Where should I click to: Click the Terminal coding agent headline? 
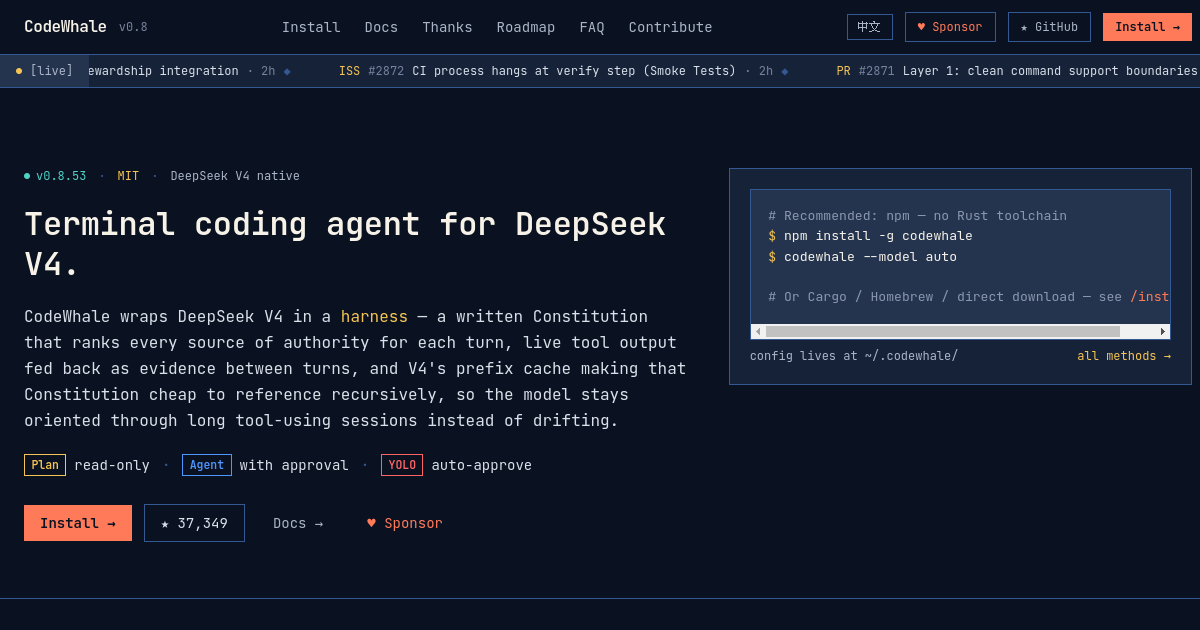pyautogui.click(x=345, y=244)
